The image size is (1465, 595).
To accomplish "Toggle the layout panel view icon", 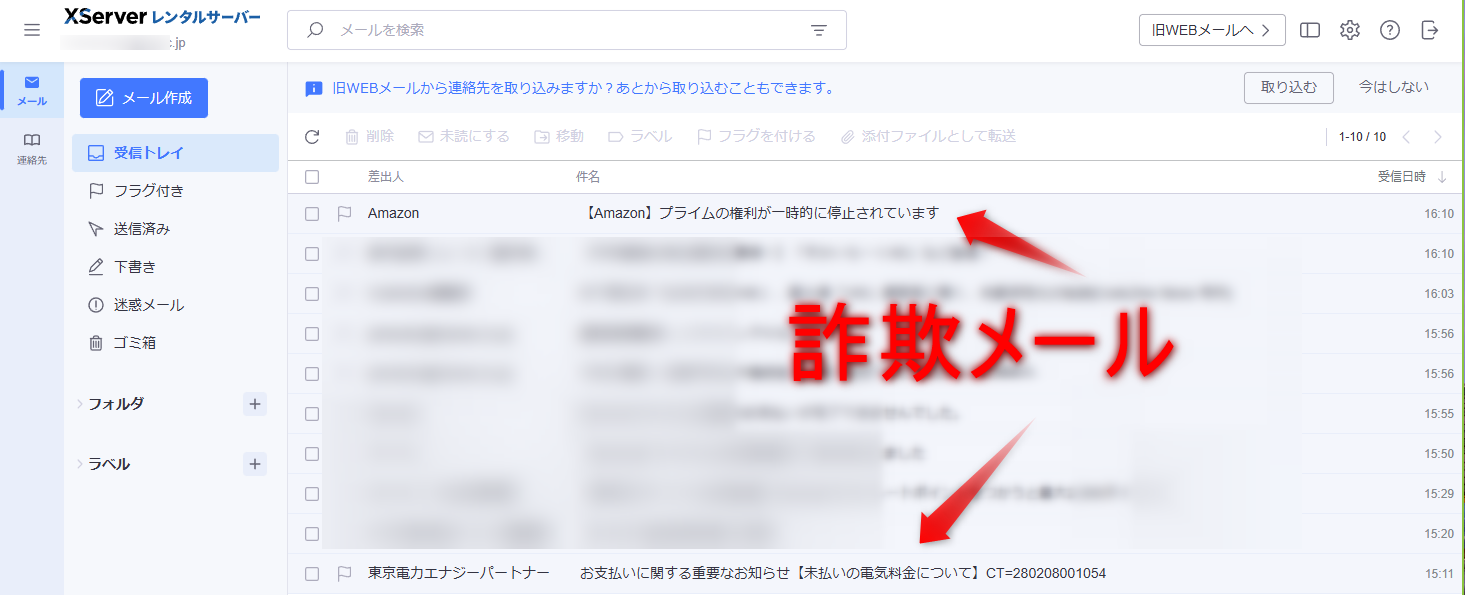I will point(1310,30).
